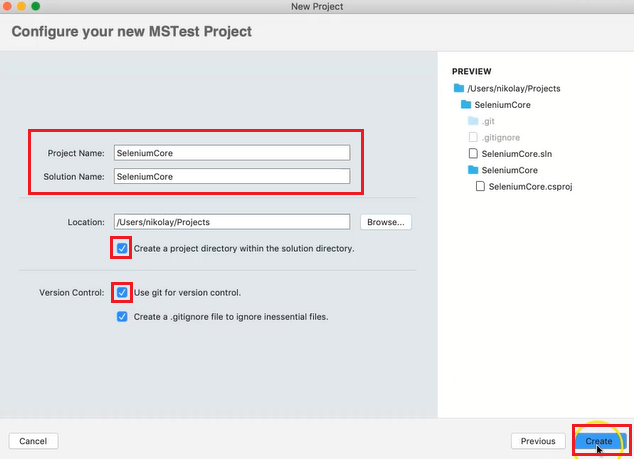Image resolution: width=634 pixels, height=459 pixels.
Task: Uncheck Create a .gitignore file option
Action: [x=122, y=317]
